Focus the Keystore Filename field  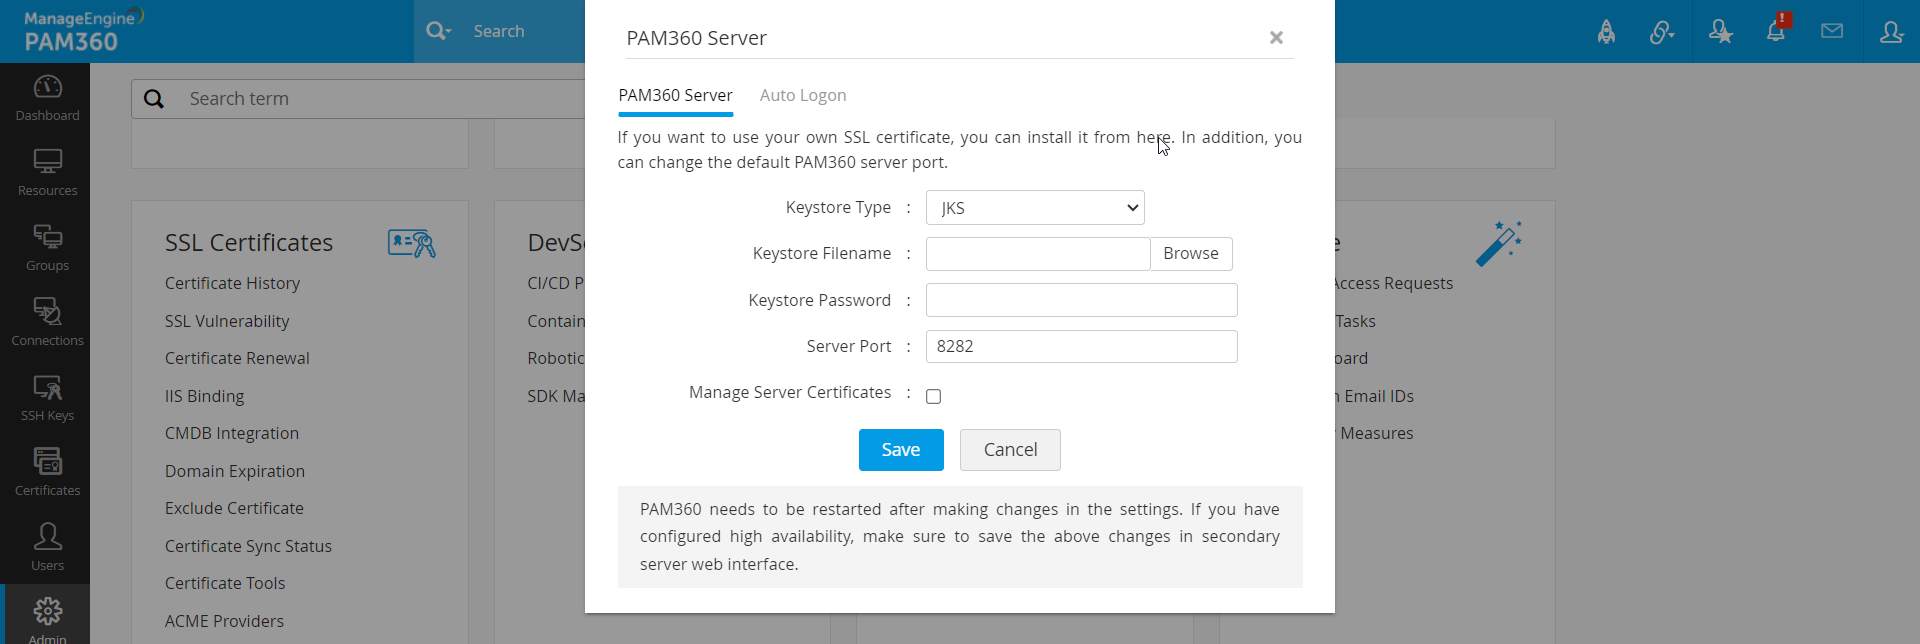click(1038, 254)
